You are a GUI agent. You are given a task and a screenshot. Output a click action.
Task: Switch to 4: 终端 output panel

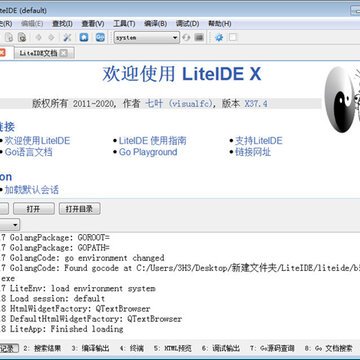[132, 349]
